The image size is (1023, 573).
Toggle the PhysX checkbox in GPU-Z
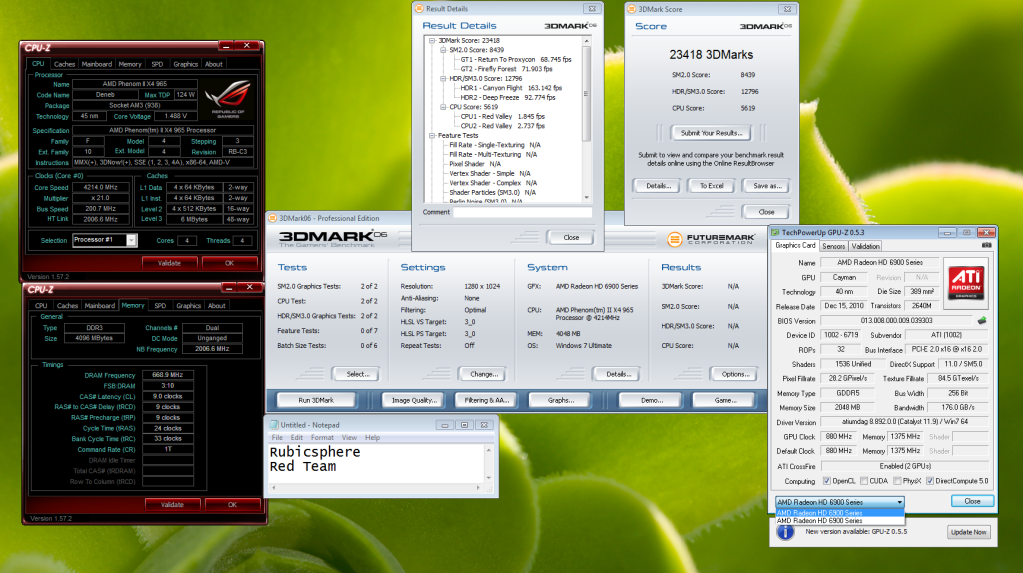tap(897, 481)
